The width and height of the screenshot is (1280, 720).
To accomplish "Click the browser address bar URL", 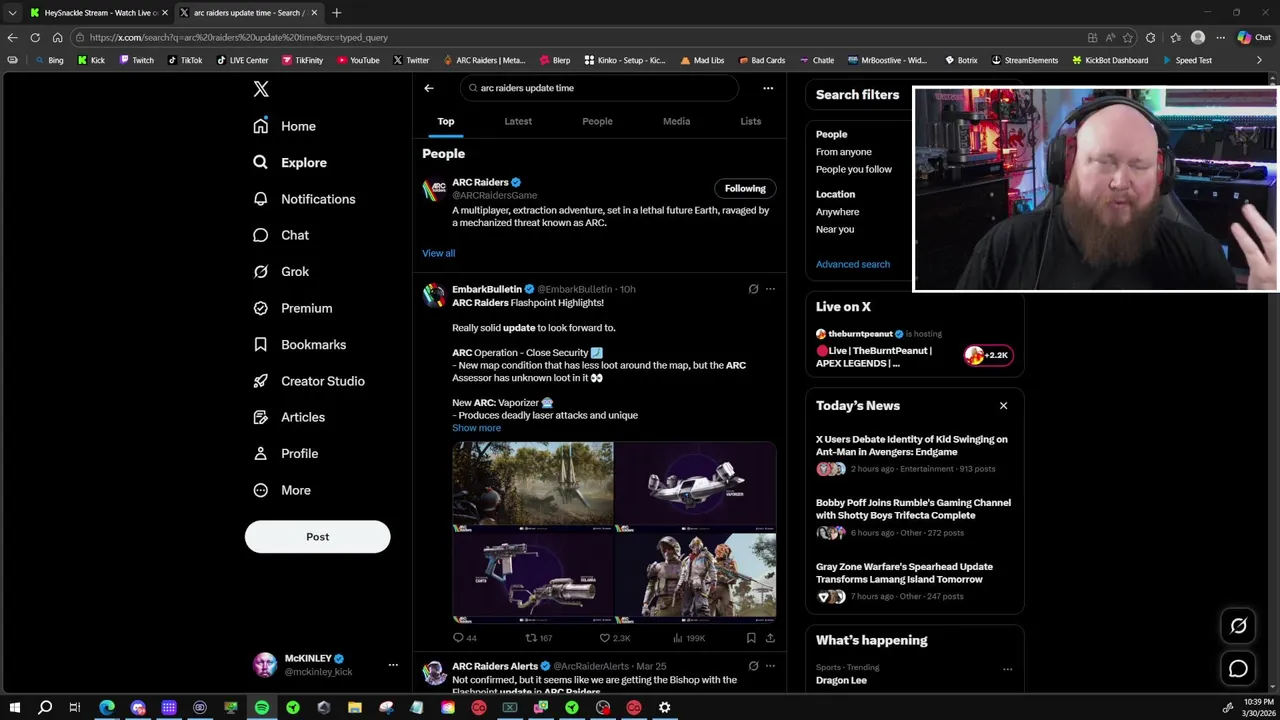I will coord(238,37).
